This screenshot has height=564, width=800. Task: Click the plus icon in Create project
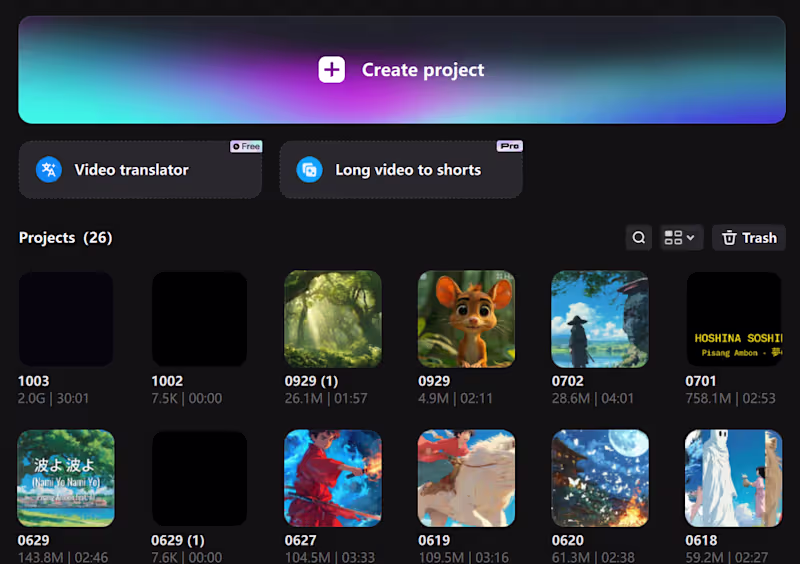(332, 69)
